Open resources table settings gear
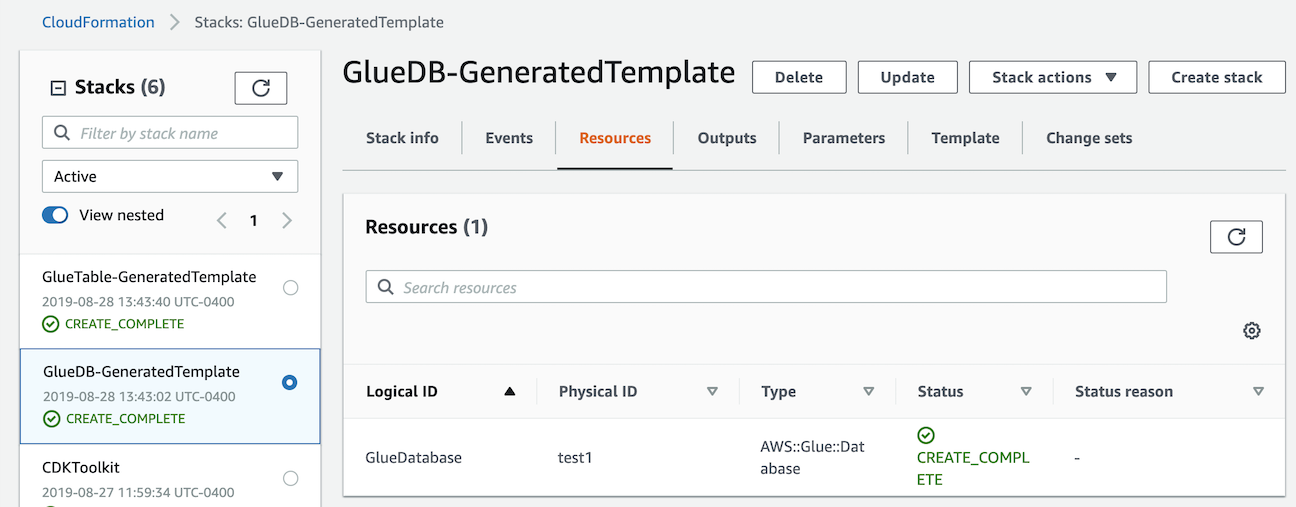 point(1251,331)
